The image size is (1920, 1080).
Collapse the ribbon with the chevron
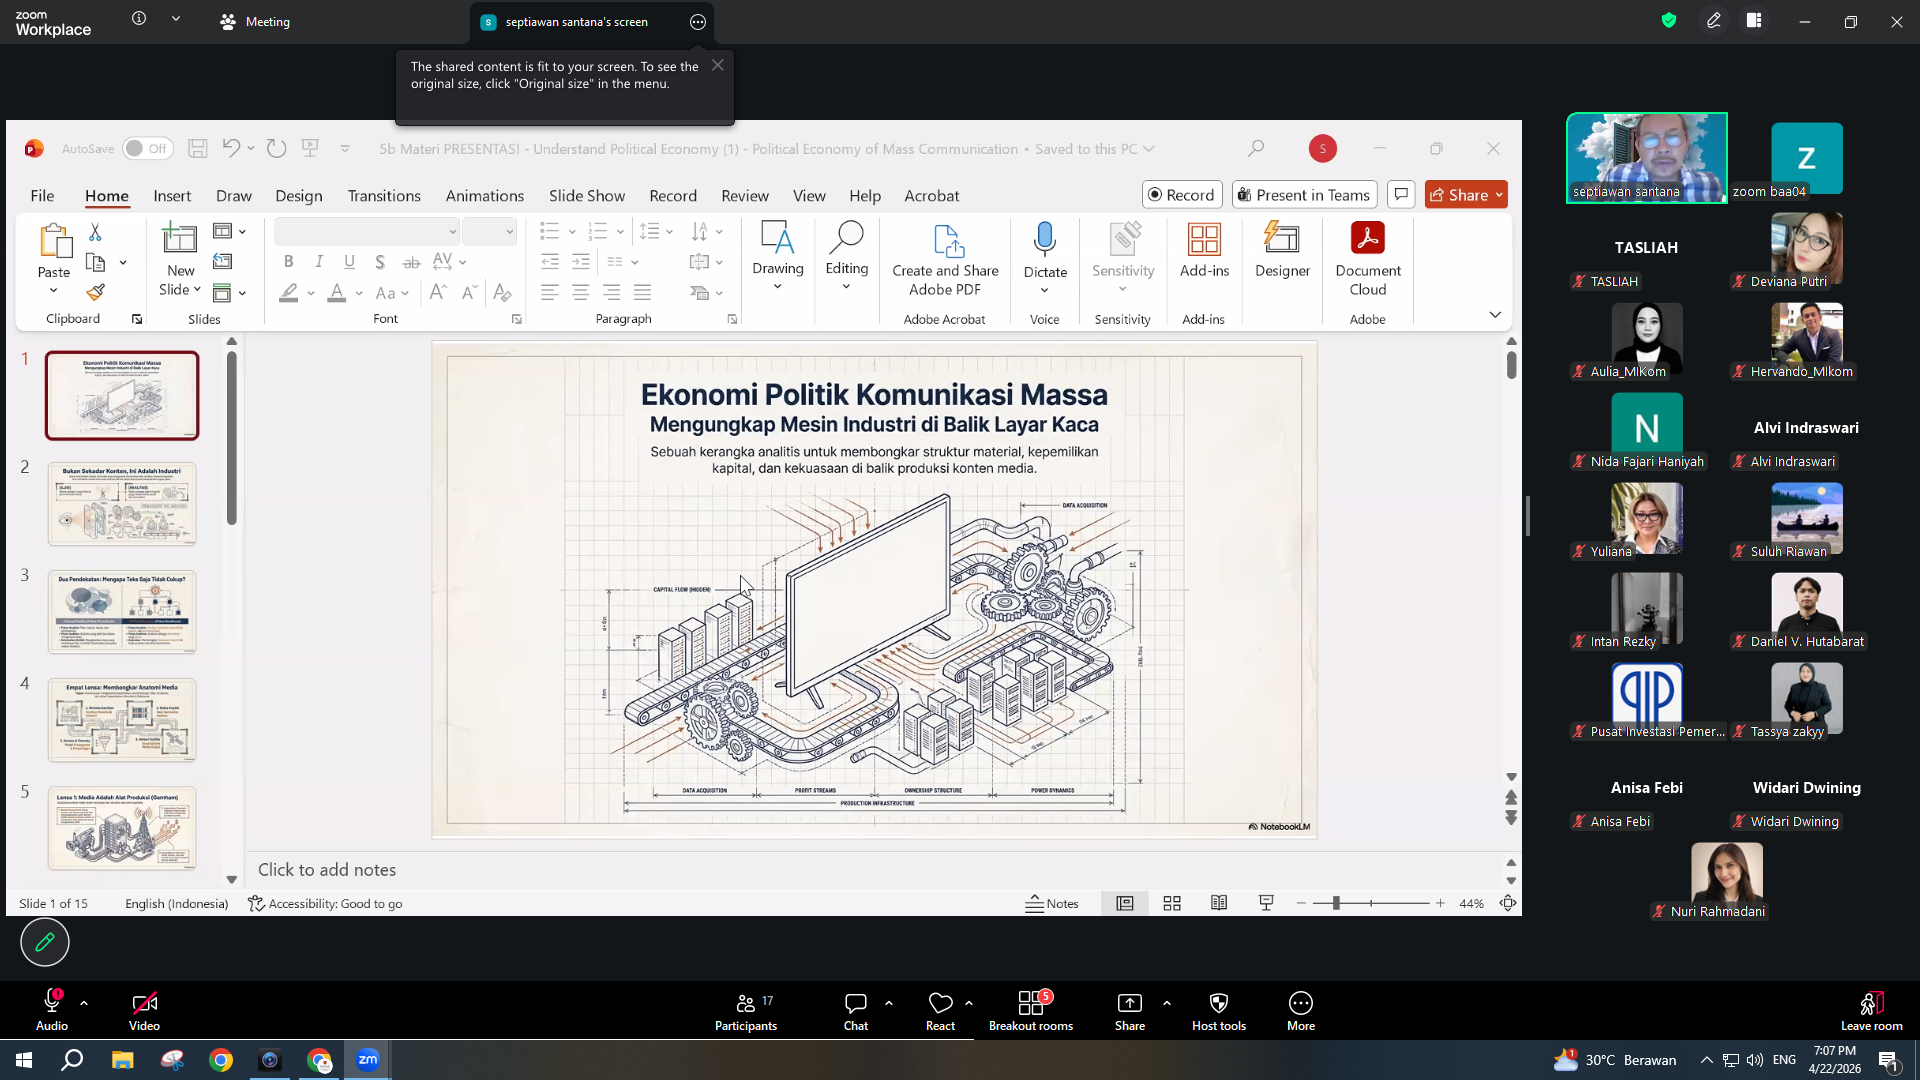(x=1495, y=315)
